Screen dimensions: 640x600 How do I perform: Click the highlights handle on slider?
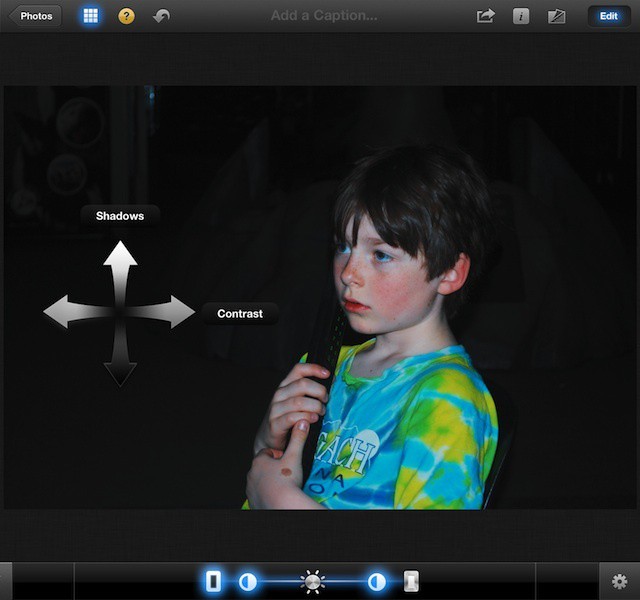[411, 581]
